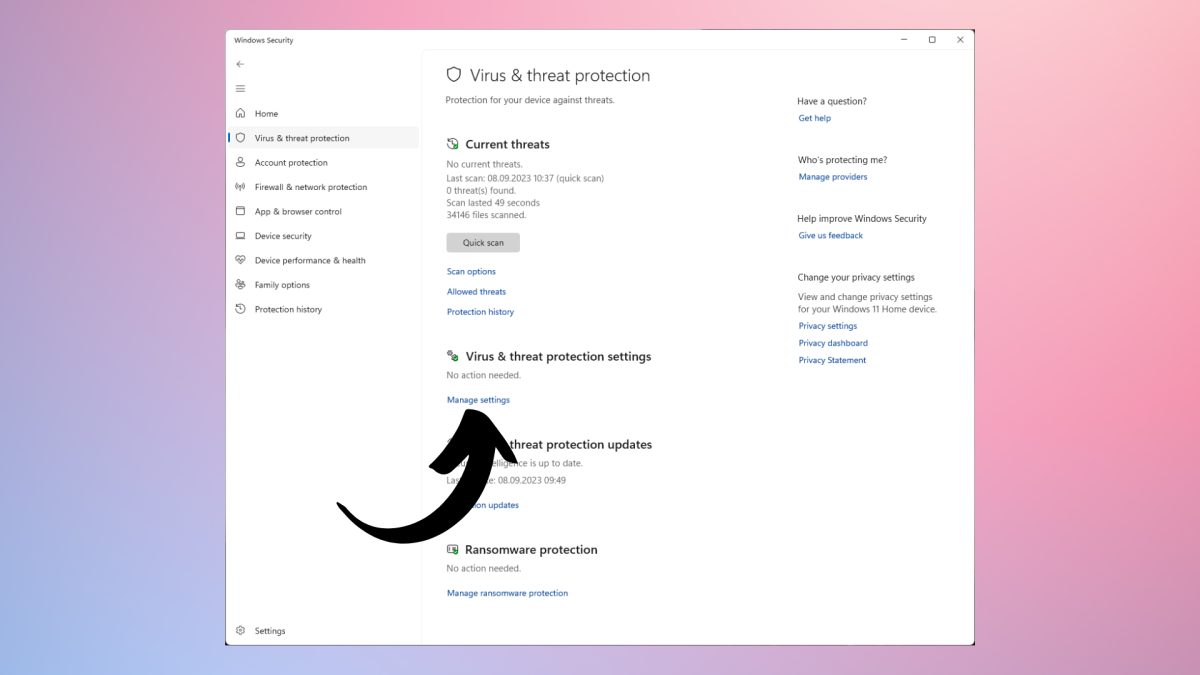This screenshot has height=675, width=1200.
Task: Click the Firewall & network protection signal icon
Action: [240, 187]
